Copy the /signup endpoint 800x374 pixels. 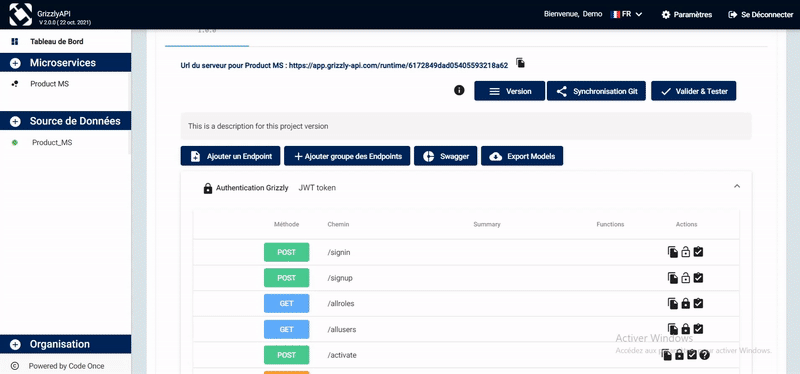pos(673,278)
